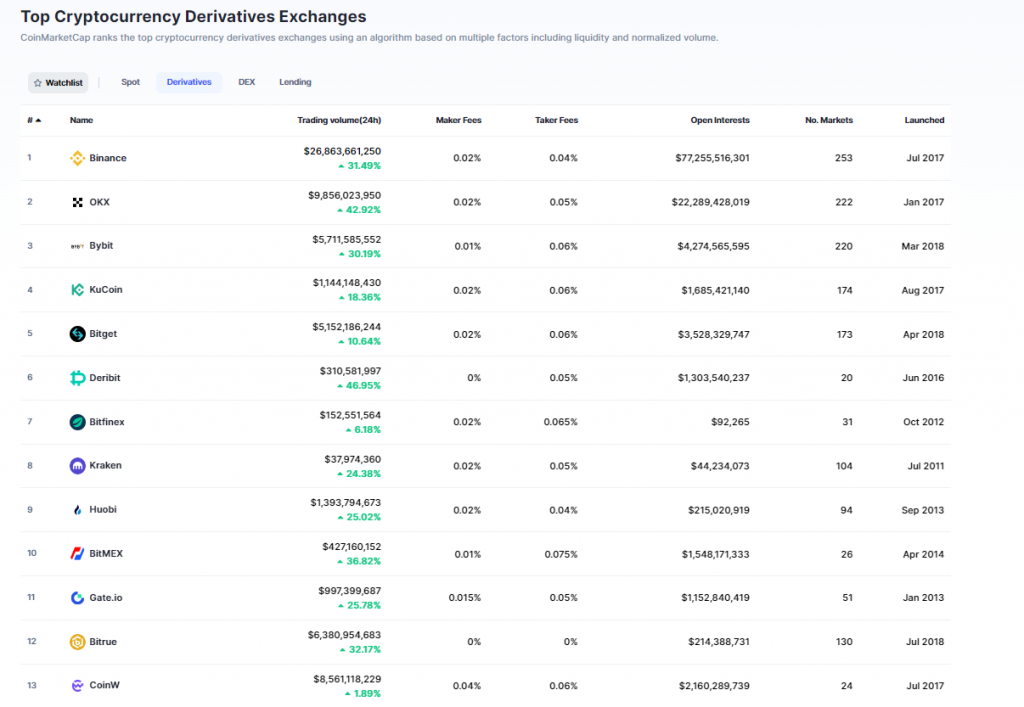This screenshot has height=707, width=1024.
Task: Click the Bitget round logo icon
Action: click(x=77, y=334)
